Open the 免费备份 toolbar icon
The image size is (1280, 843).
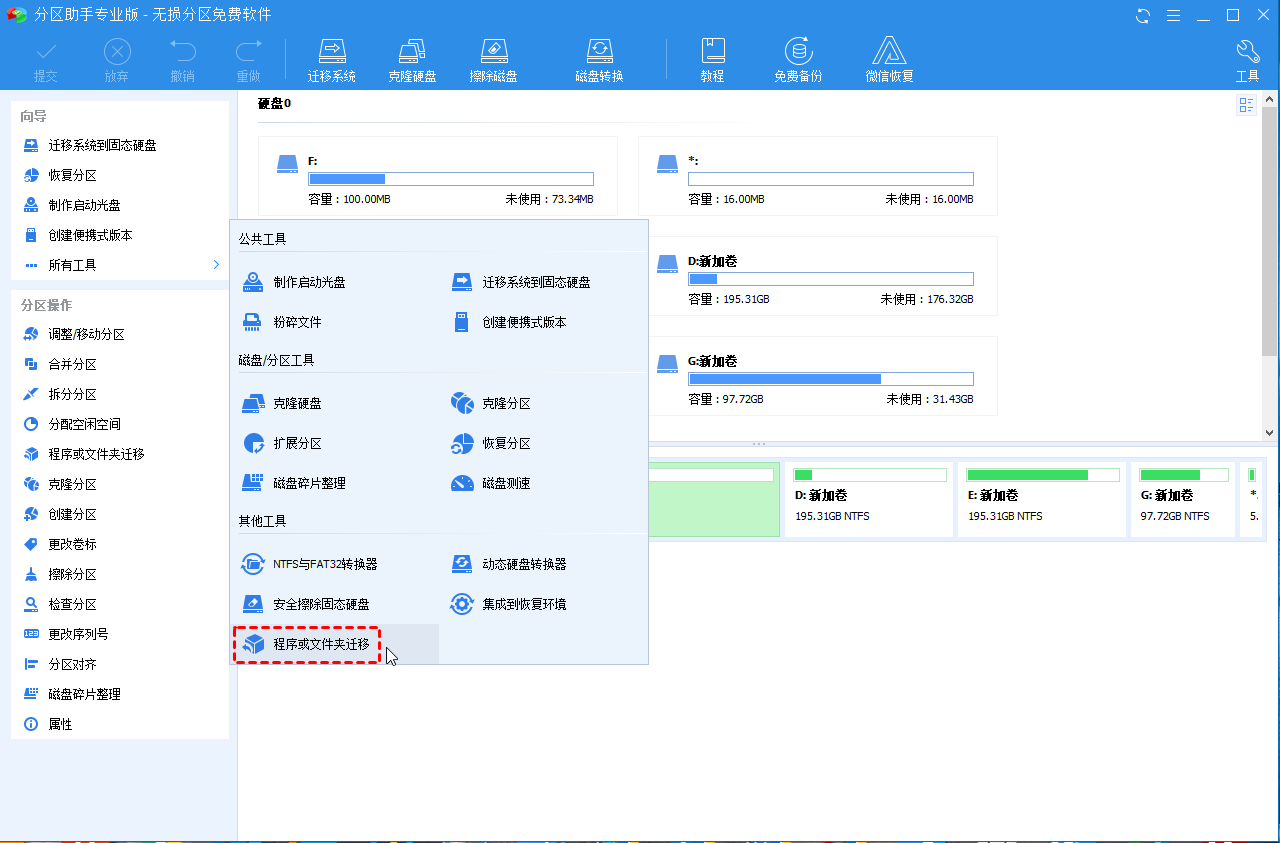click(x=797, y=52)
